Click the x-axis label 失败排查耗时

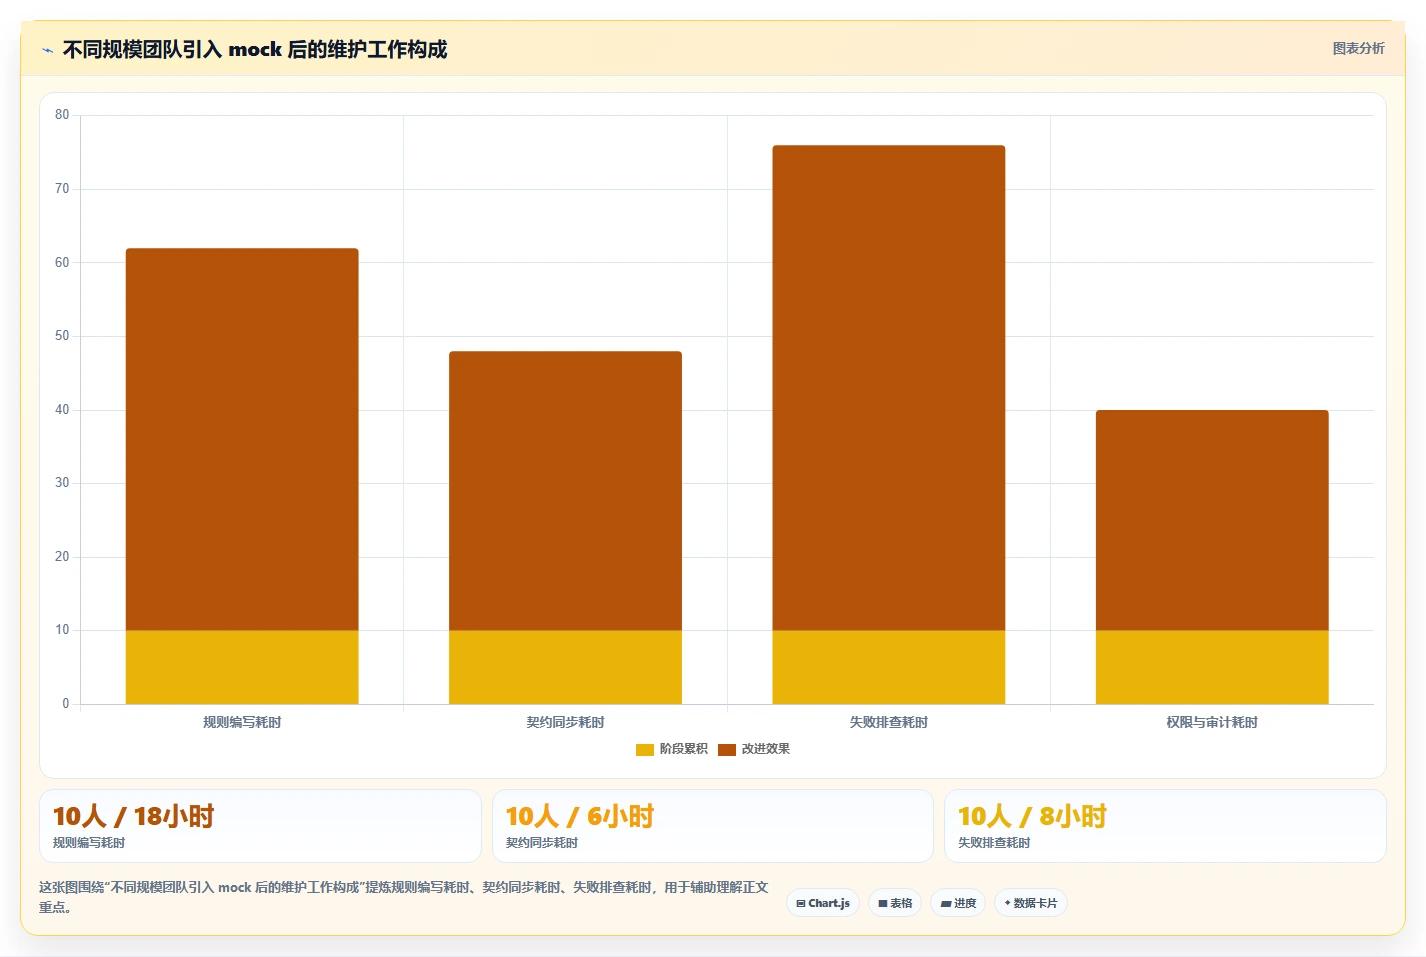click(x=889, y=722)
